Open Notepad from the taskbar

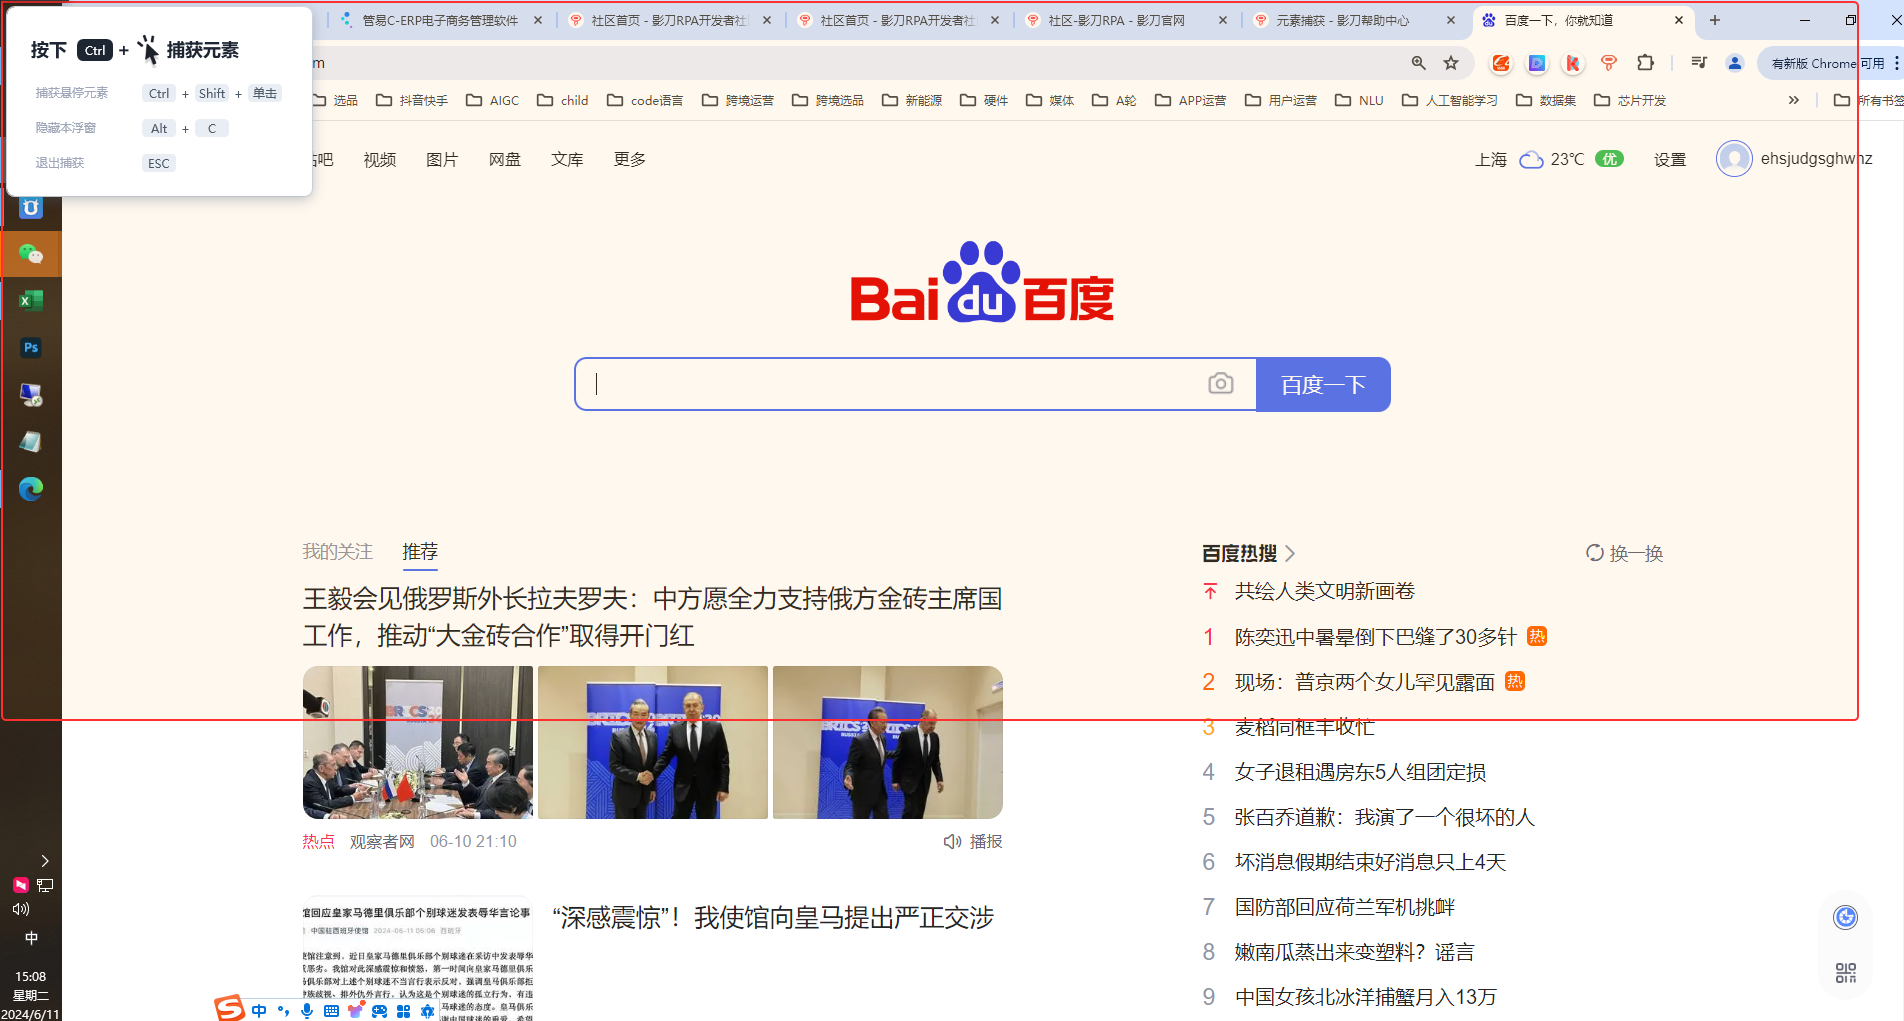click(31, 442)
